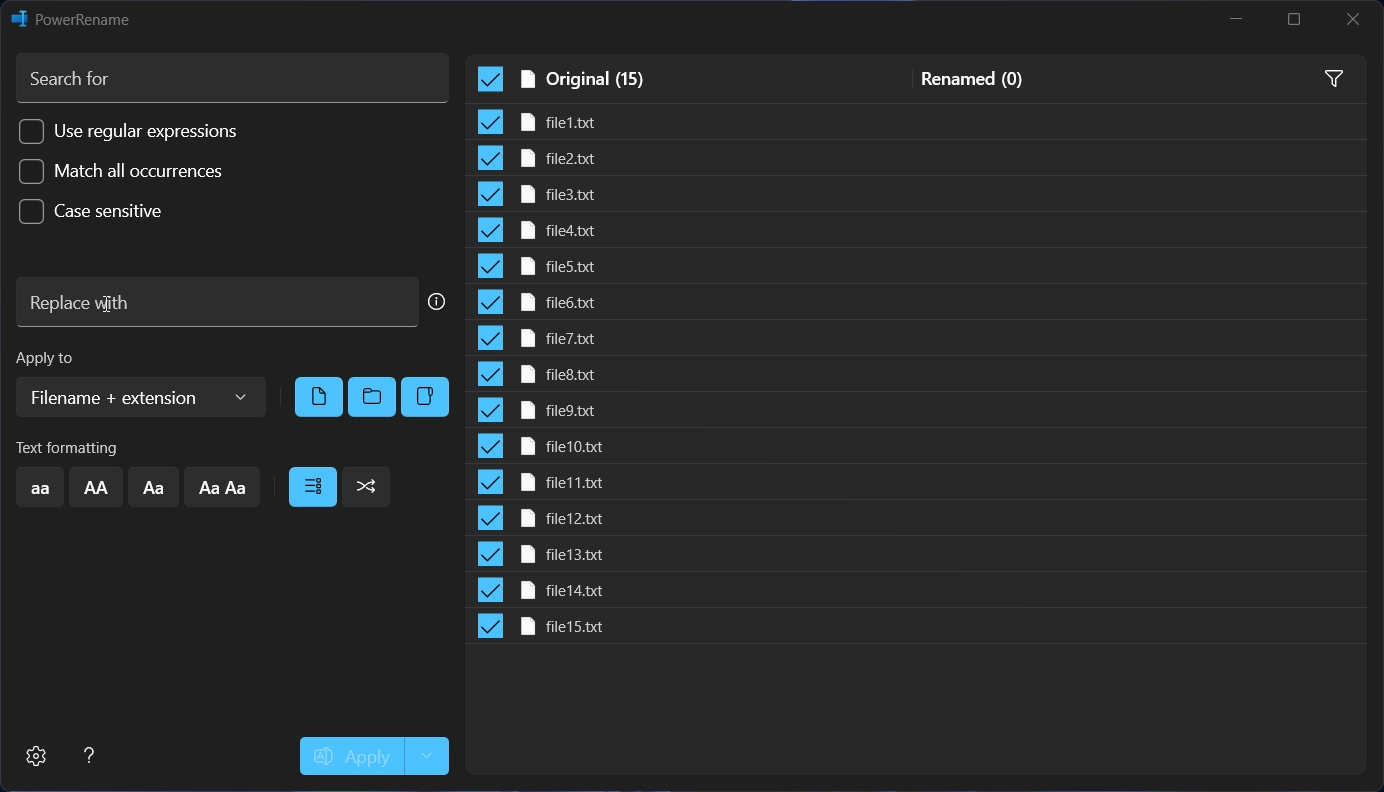Screen dimensions: 1384x792
Task: Click the Renamed (0) column header
Action: point(971,79)
